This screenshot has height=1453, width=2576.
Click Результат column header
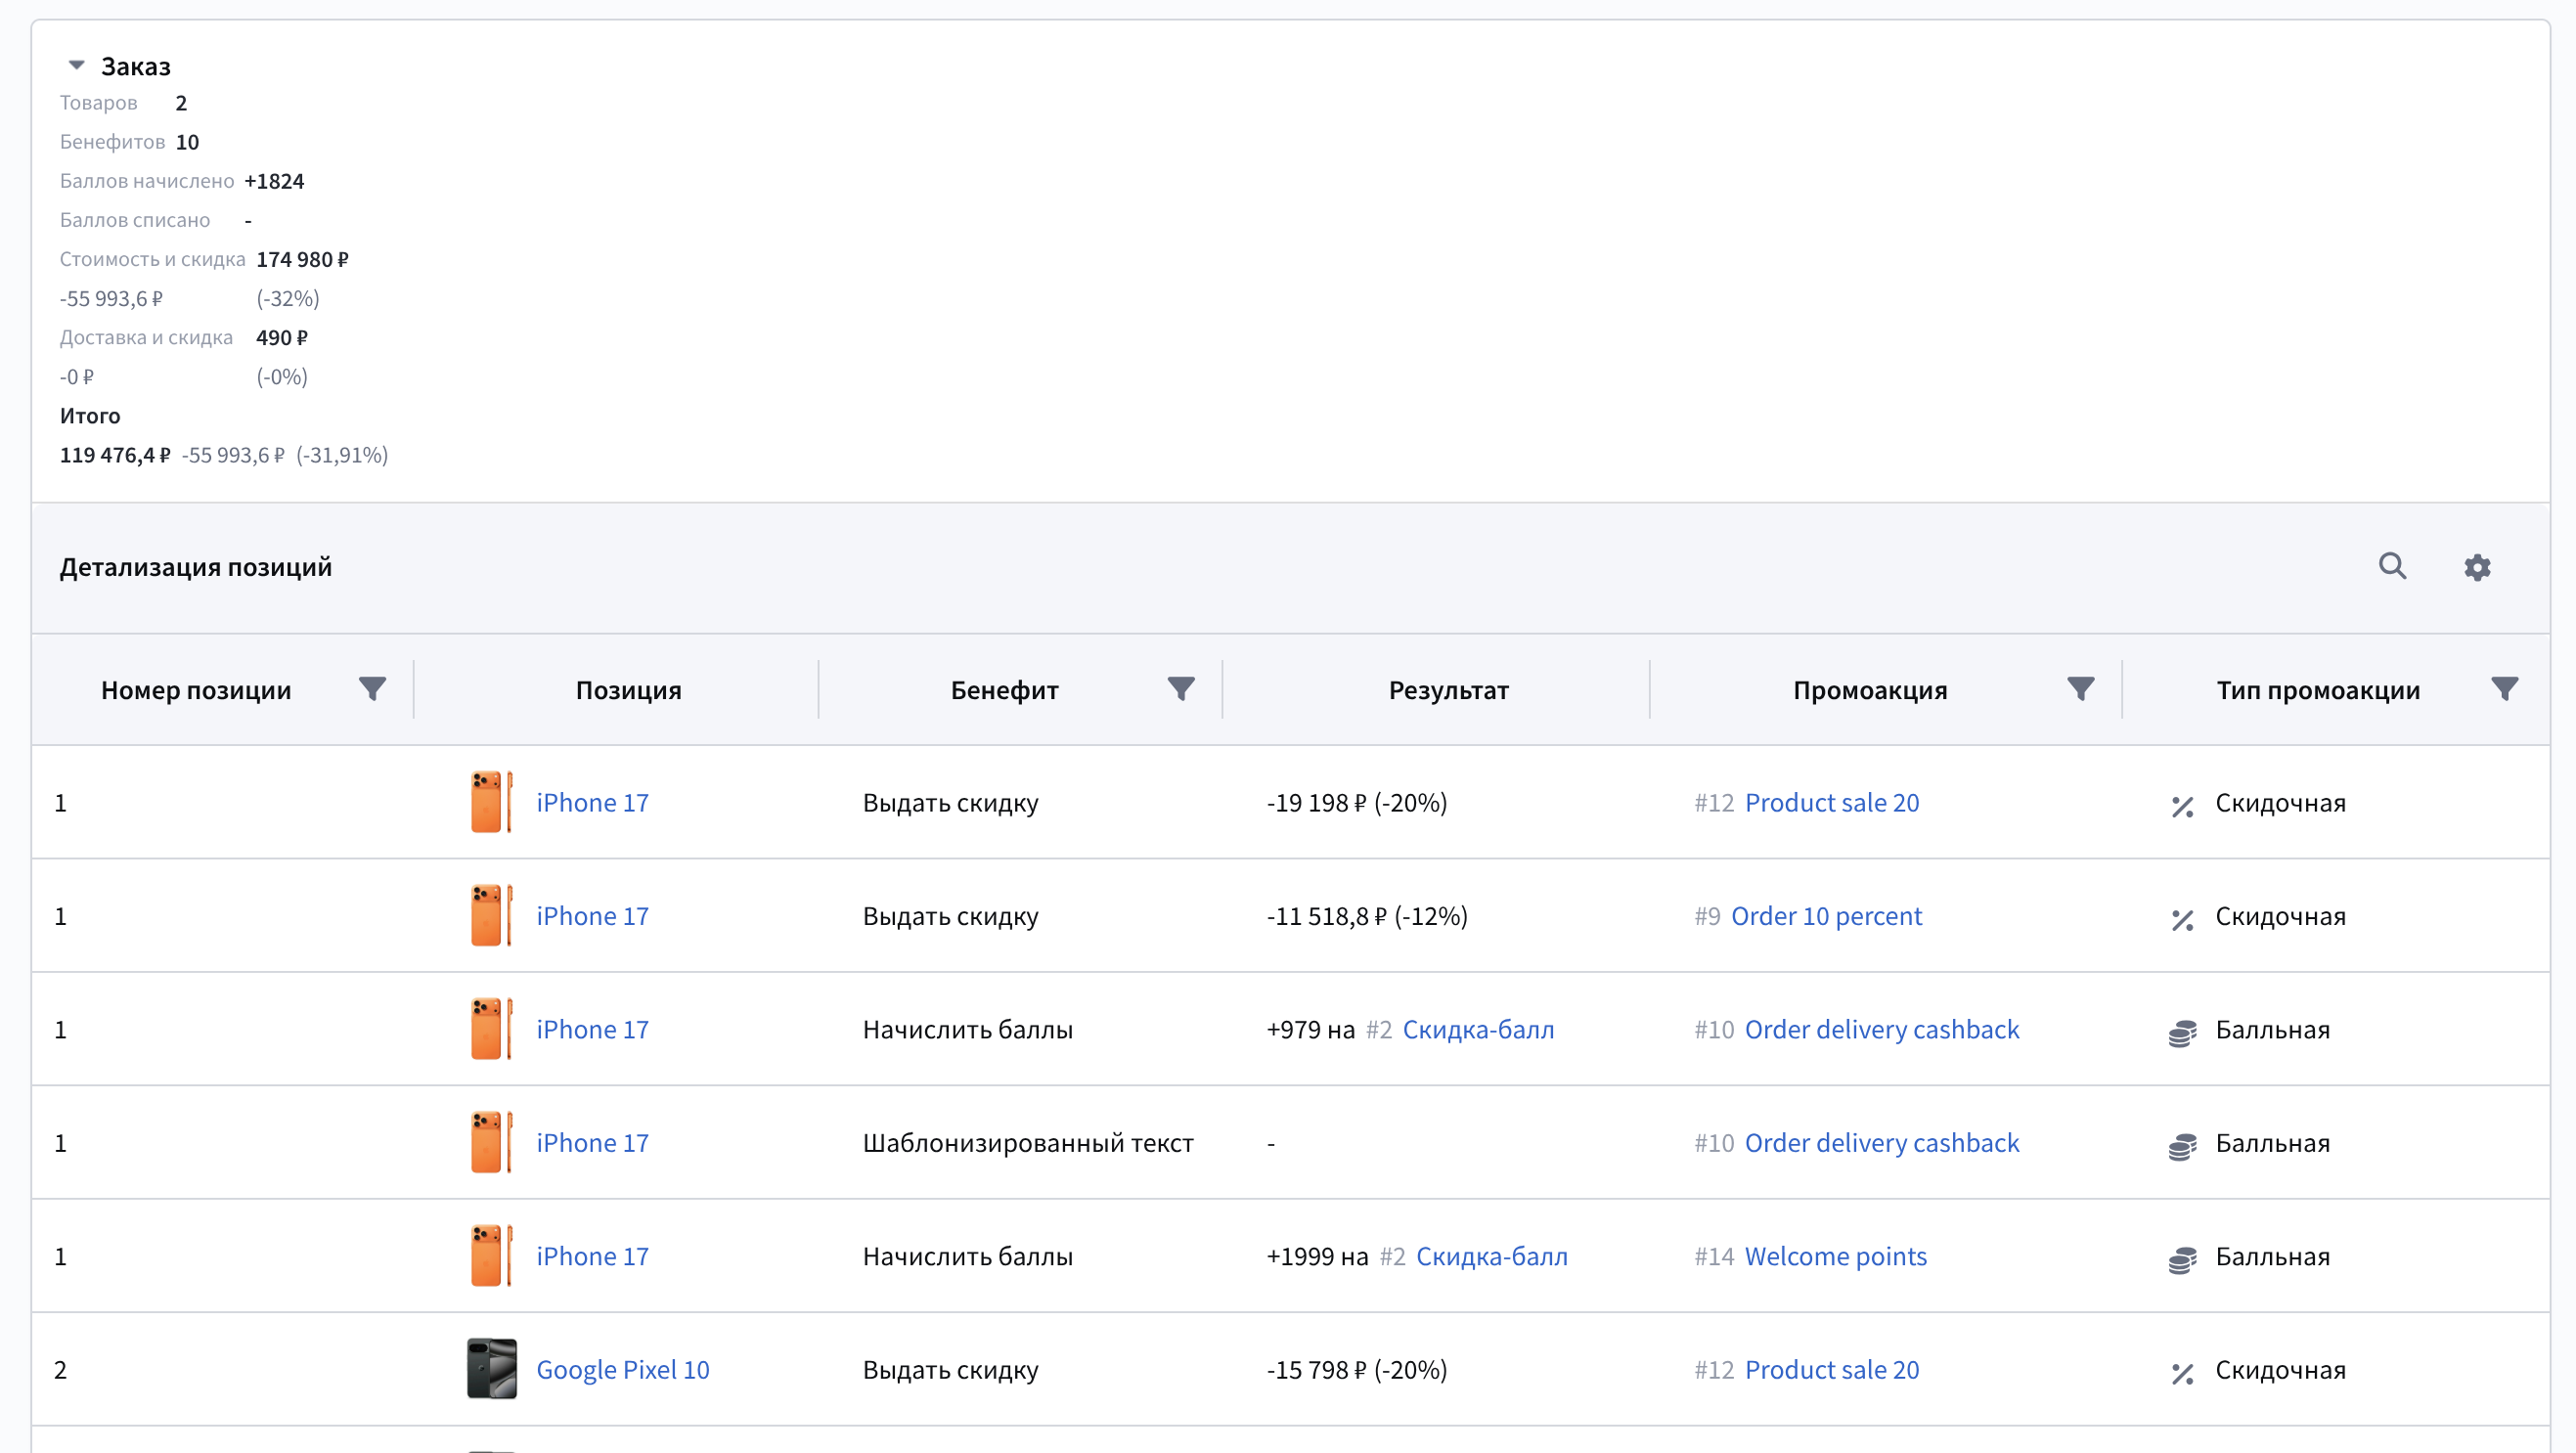tap(1447, 690)
